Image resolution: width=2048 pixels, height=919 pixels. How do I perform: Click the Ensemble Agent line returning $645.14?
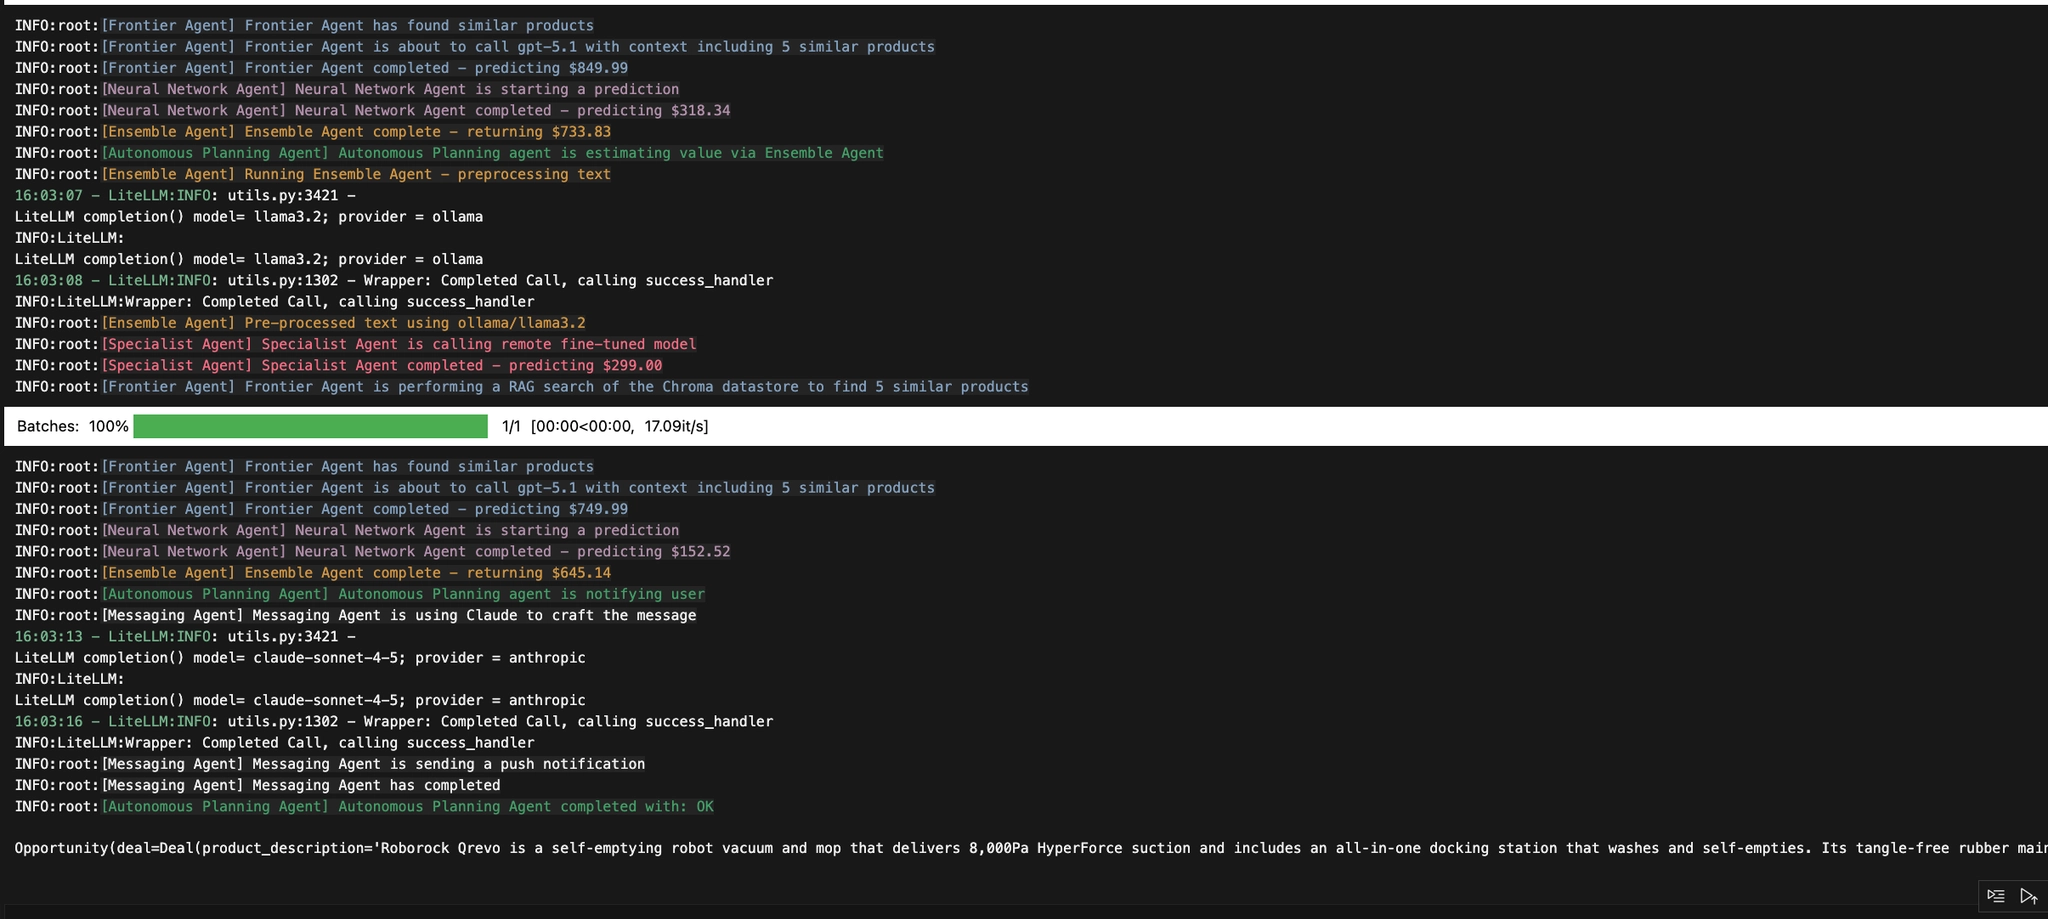pyautogui.click(x=313, y=573)
